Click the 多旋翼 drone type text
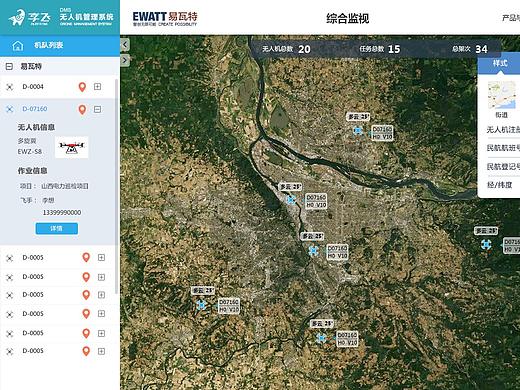Screen dimensions: 520x390 click(x=27, y=141)
